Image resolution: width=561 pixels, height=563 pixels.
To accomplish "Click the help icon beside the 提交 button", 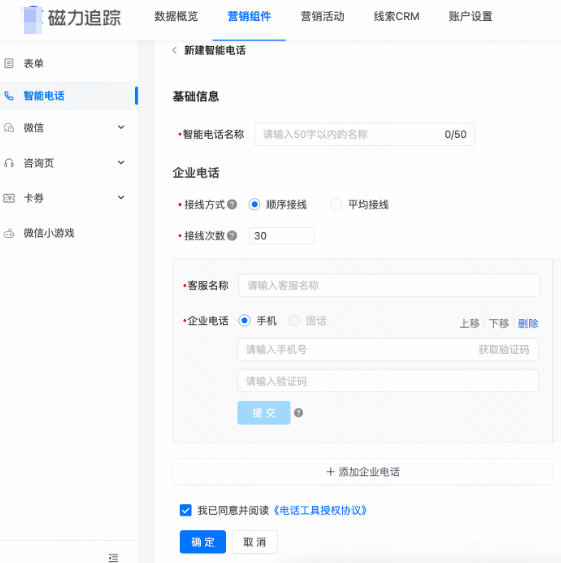I will (298, 413).
